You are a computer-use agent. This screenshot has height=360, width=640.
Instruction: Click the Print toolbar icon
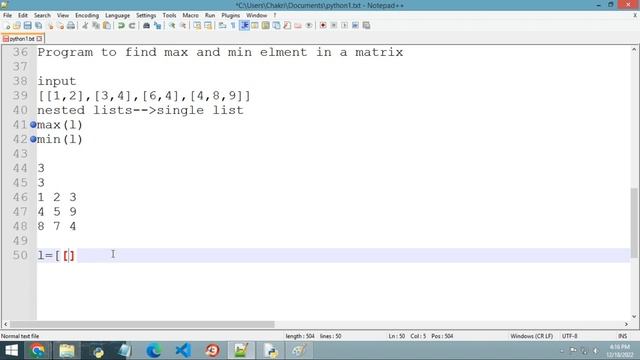pos(71,26)
